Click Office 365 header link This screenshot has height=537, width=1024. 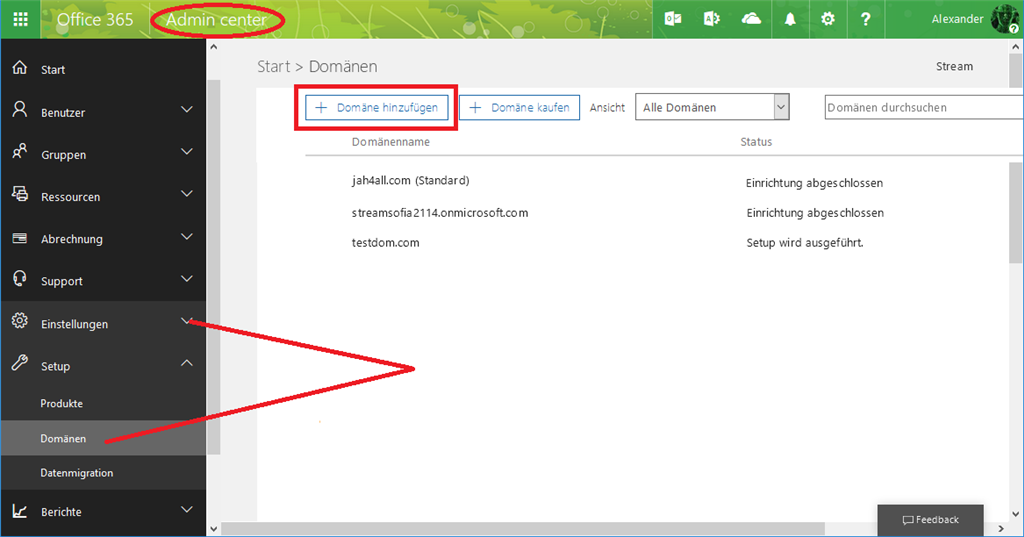95,20
